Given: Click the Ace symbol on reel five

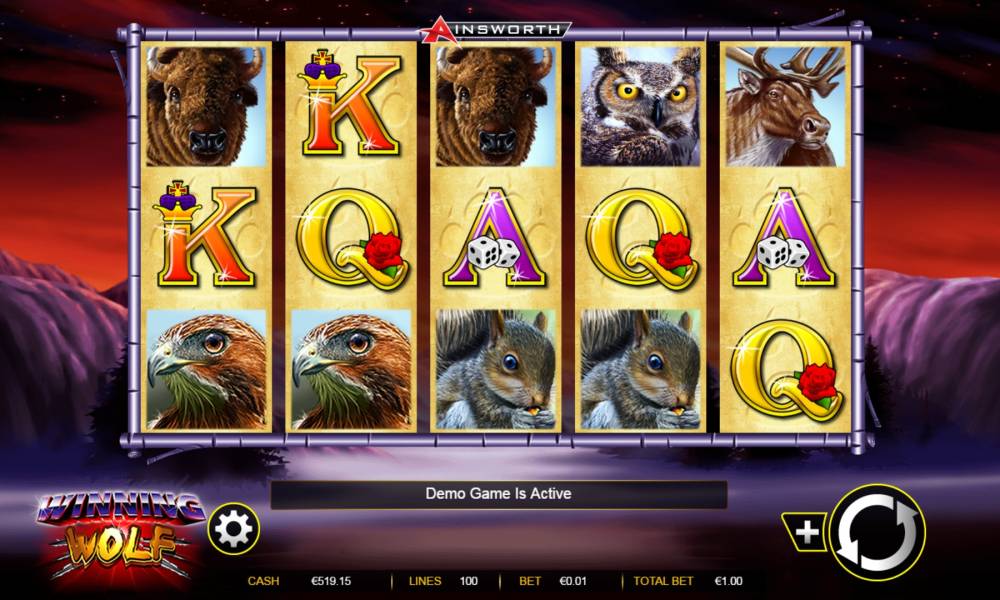Looking at the screenshot, I should [785, 237].
